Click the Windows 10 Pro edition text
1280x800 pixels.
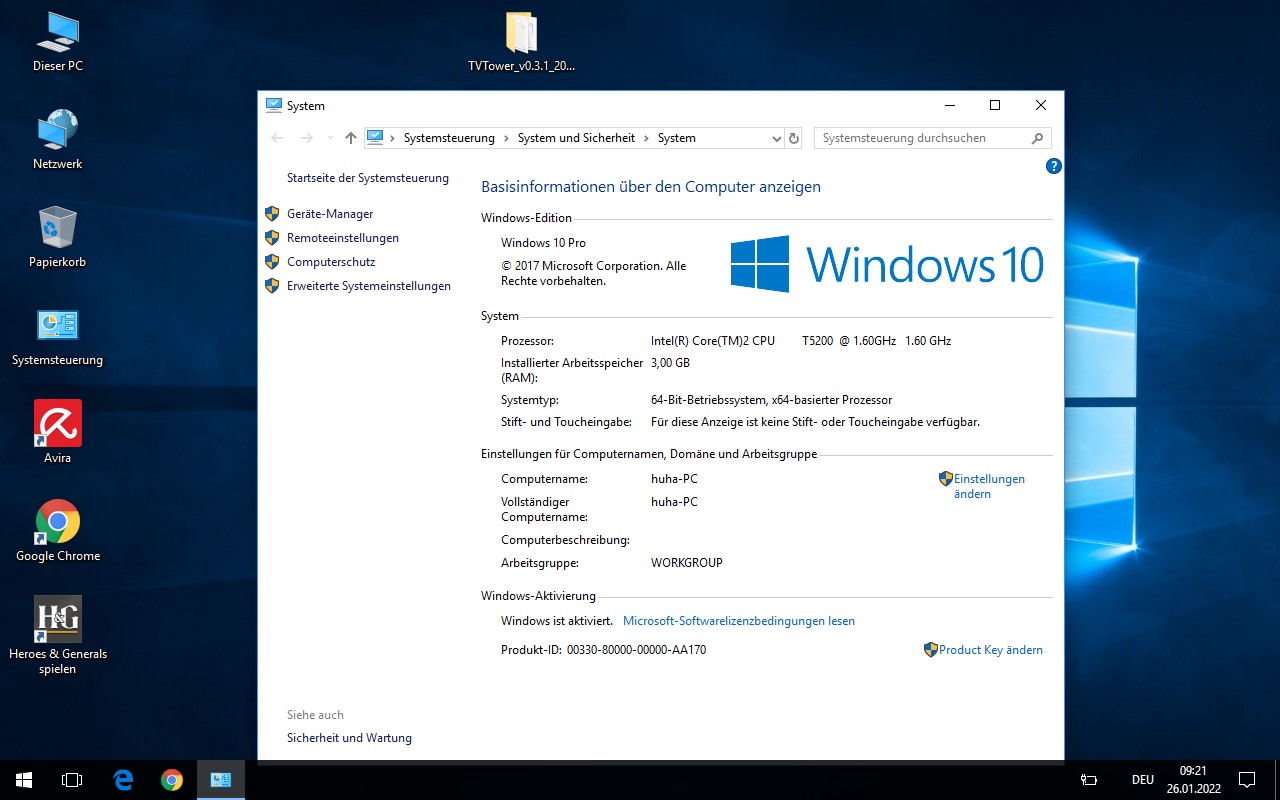[543, 243]
